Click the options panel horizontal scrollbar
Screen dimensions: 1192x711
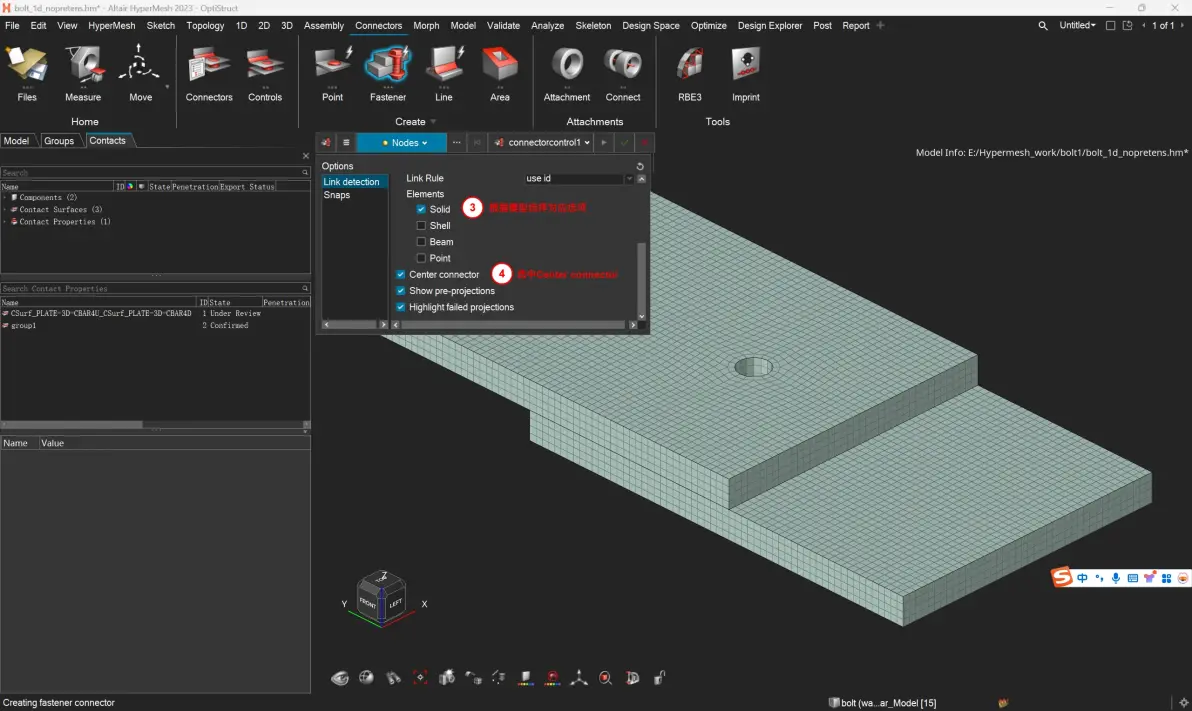coord(514,325)
